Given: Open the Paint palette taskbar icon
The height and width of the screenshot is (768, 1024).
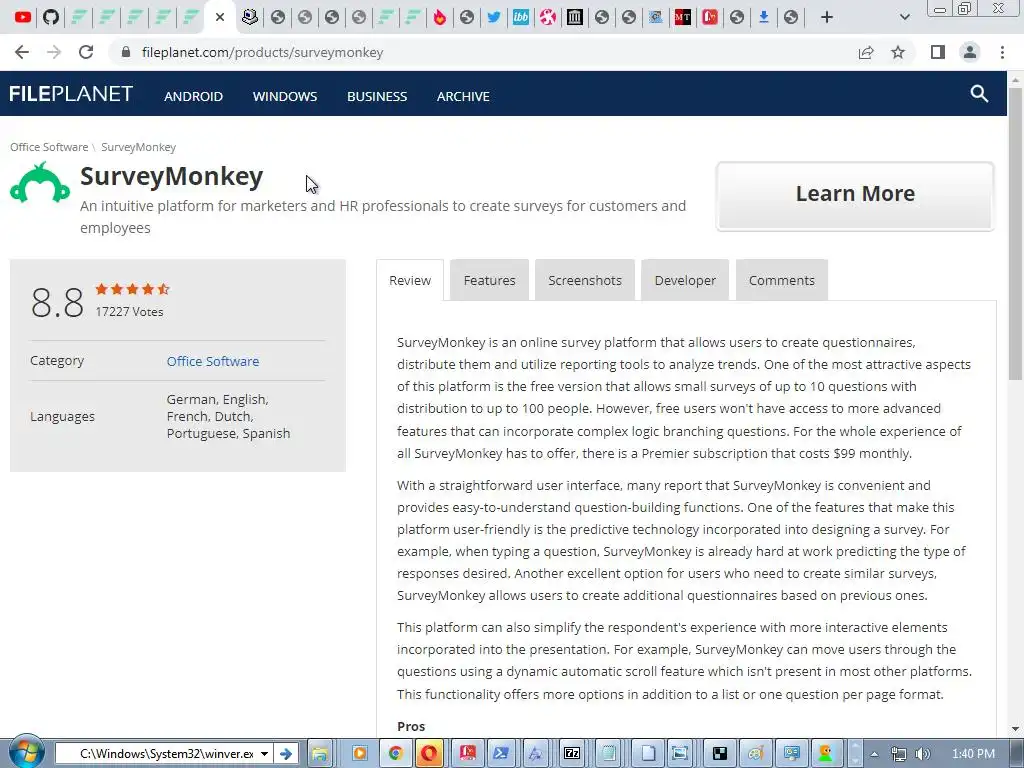Looking at the screenshot, I should point(756,754).
